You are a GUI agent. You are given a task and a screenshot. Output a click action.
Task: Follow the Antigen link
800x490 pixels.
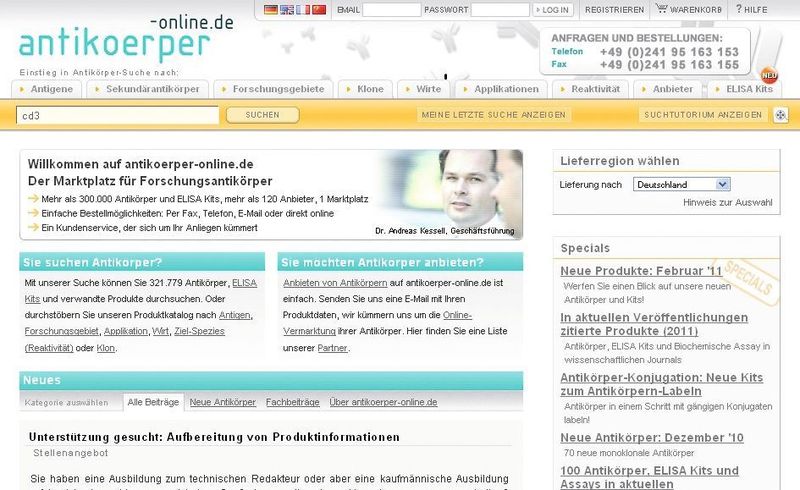click(234, 315)
